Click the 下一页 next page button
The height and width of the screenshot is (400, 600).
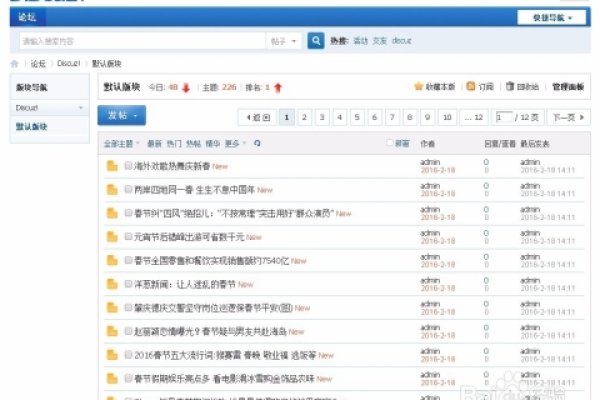[569, 117]
